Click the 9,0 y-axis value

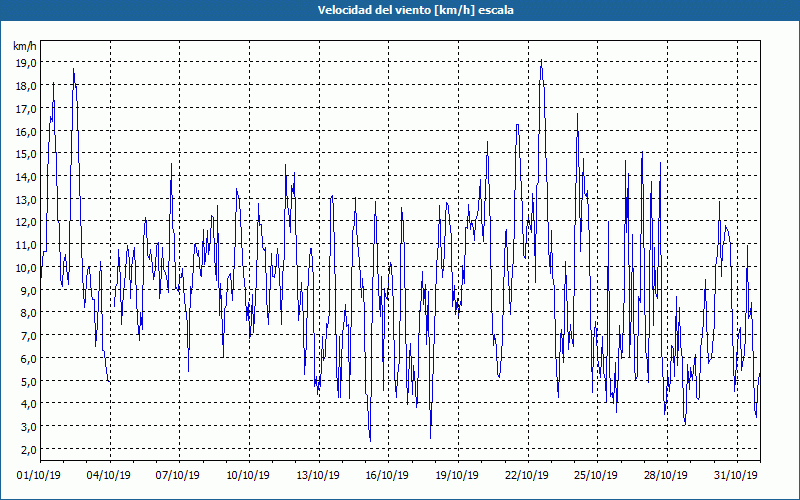tap(29, 290)
